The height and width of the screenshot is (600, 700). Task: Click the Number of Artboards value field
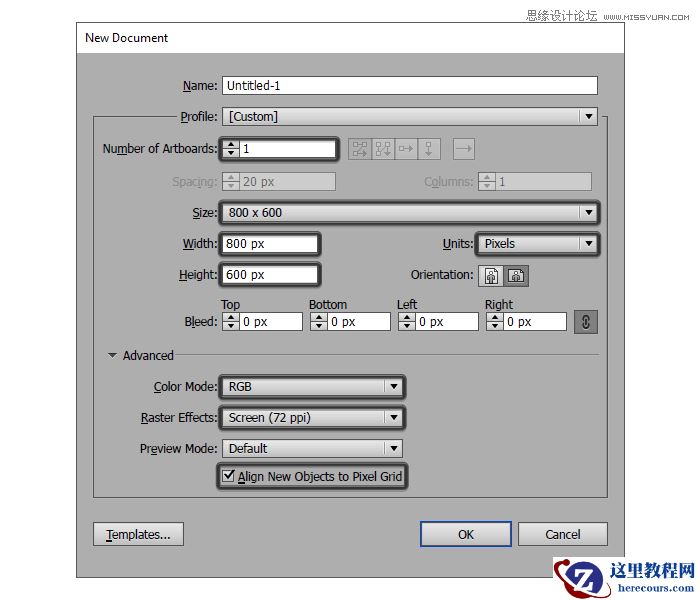point(287,149)
